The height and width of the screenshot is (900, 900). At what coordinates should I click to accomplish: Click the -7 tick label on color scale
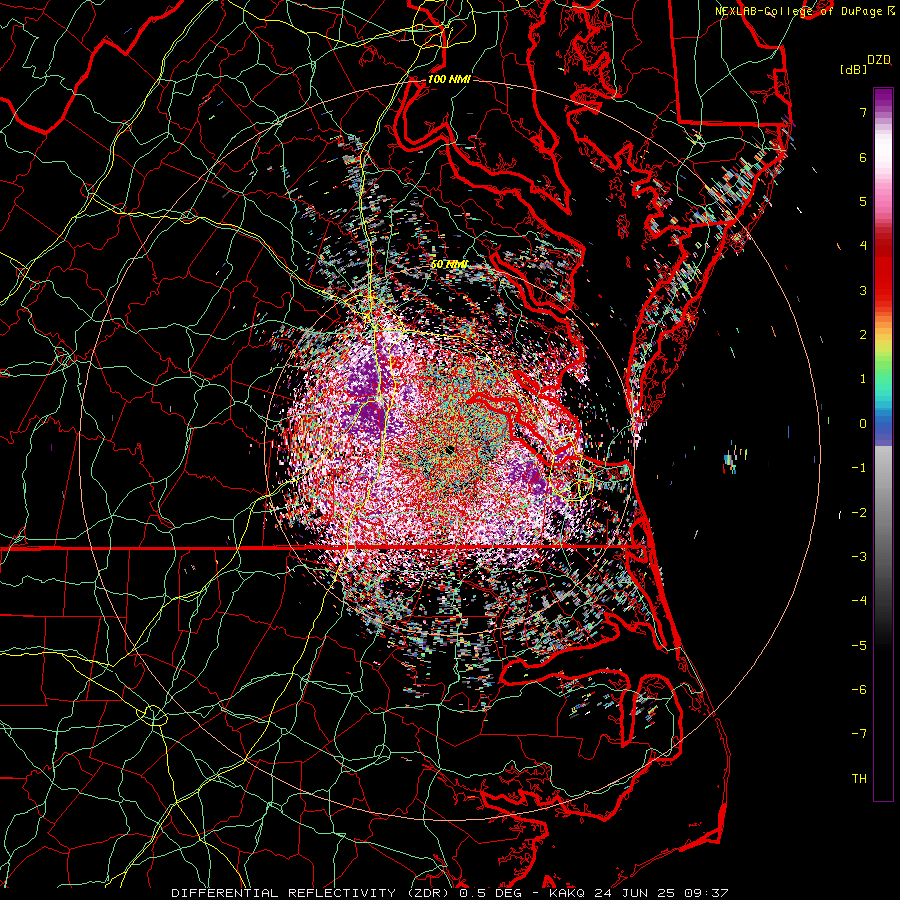click(859, 734)
